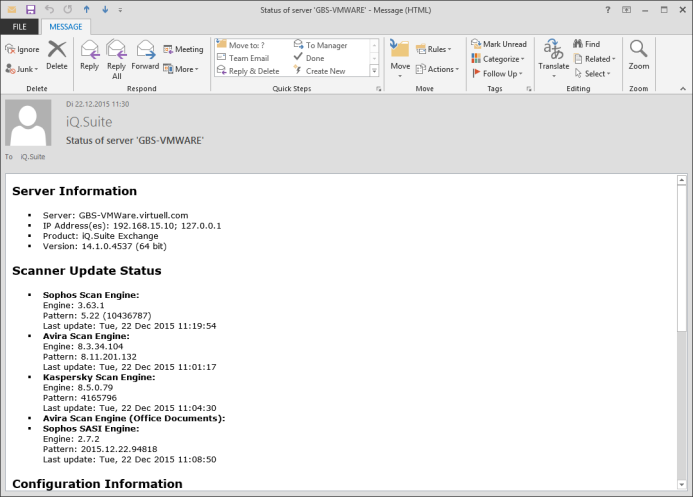Go to previous item using up arrow

click(86, 9)
